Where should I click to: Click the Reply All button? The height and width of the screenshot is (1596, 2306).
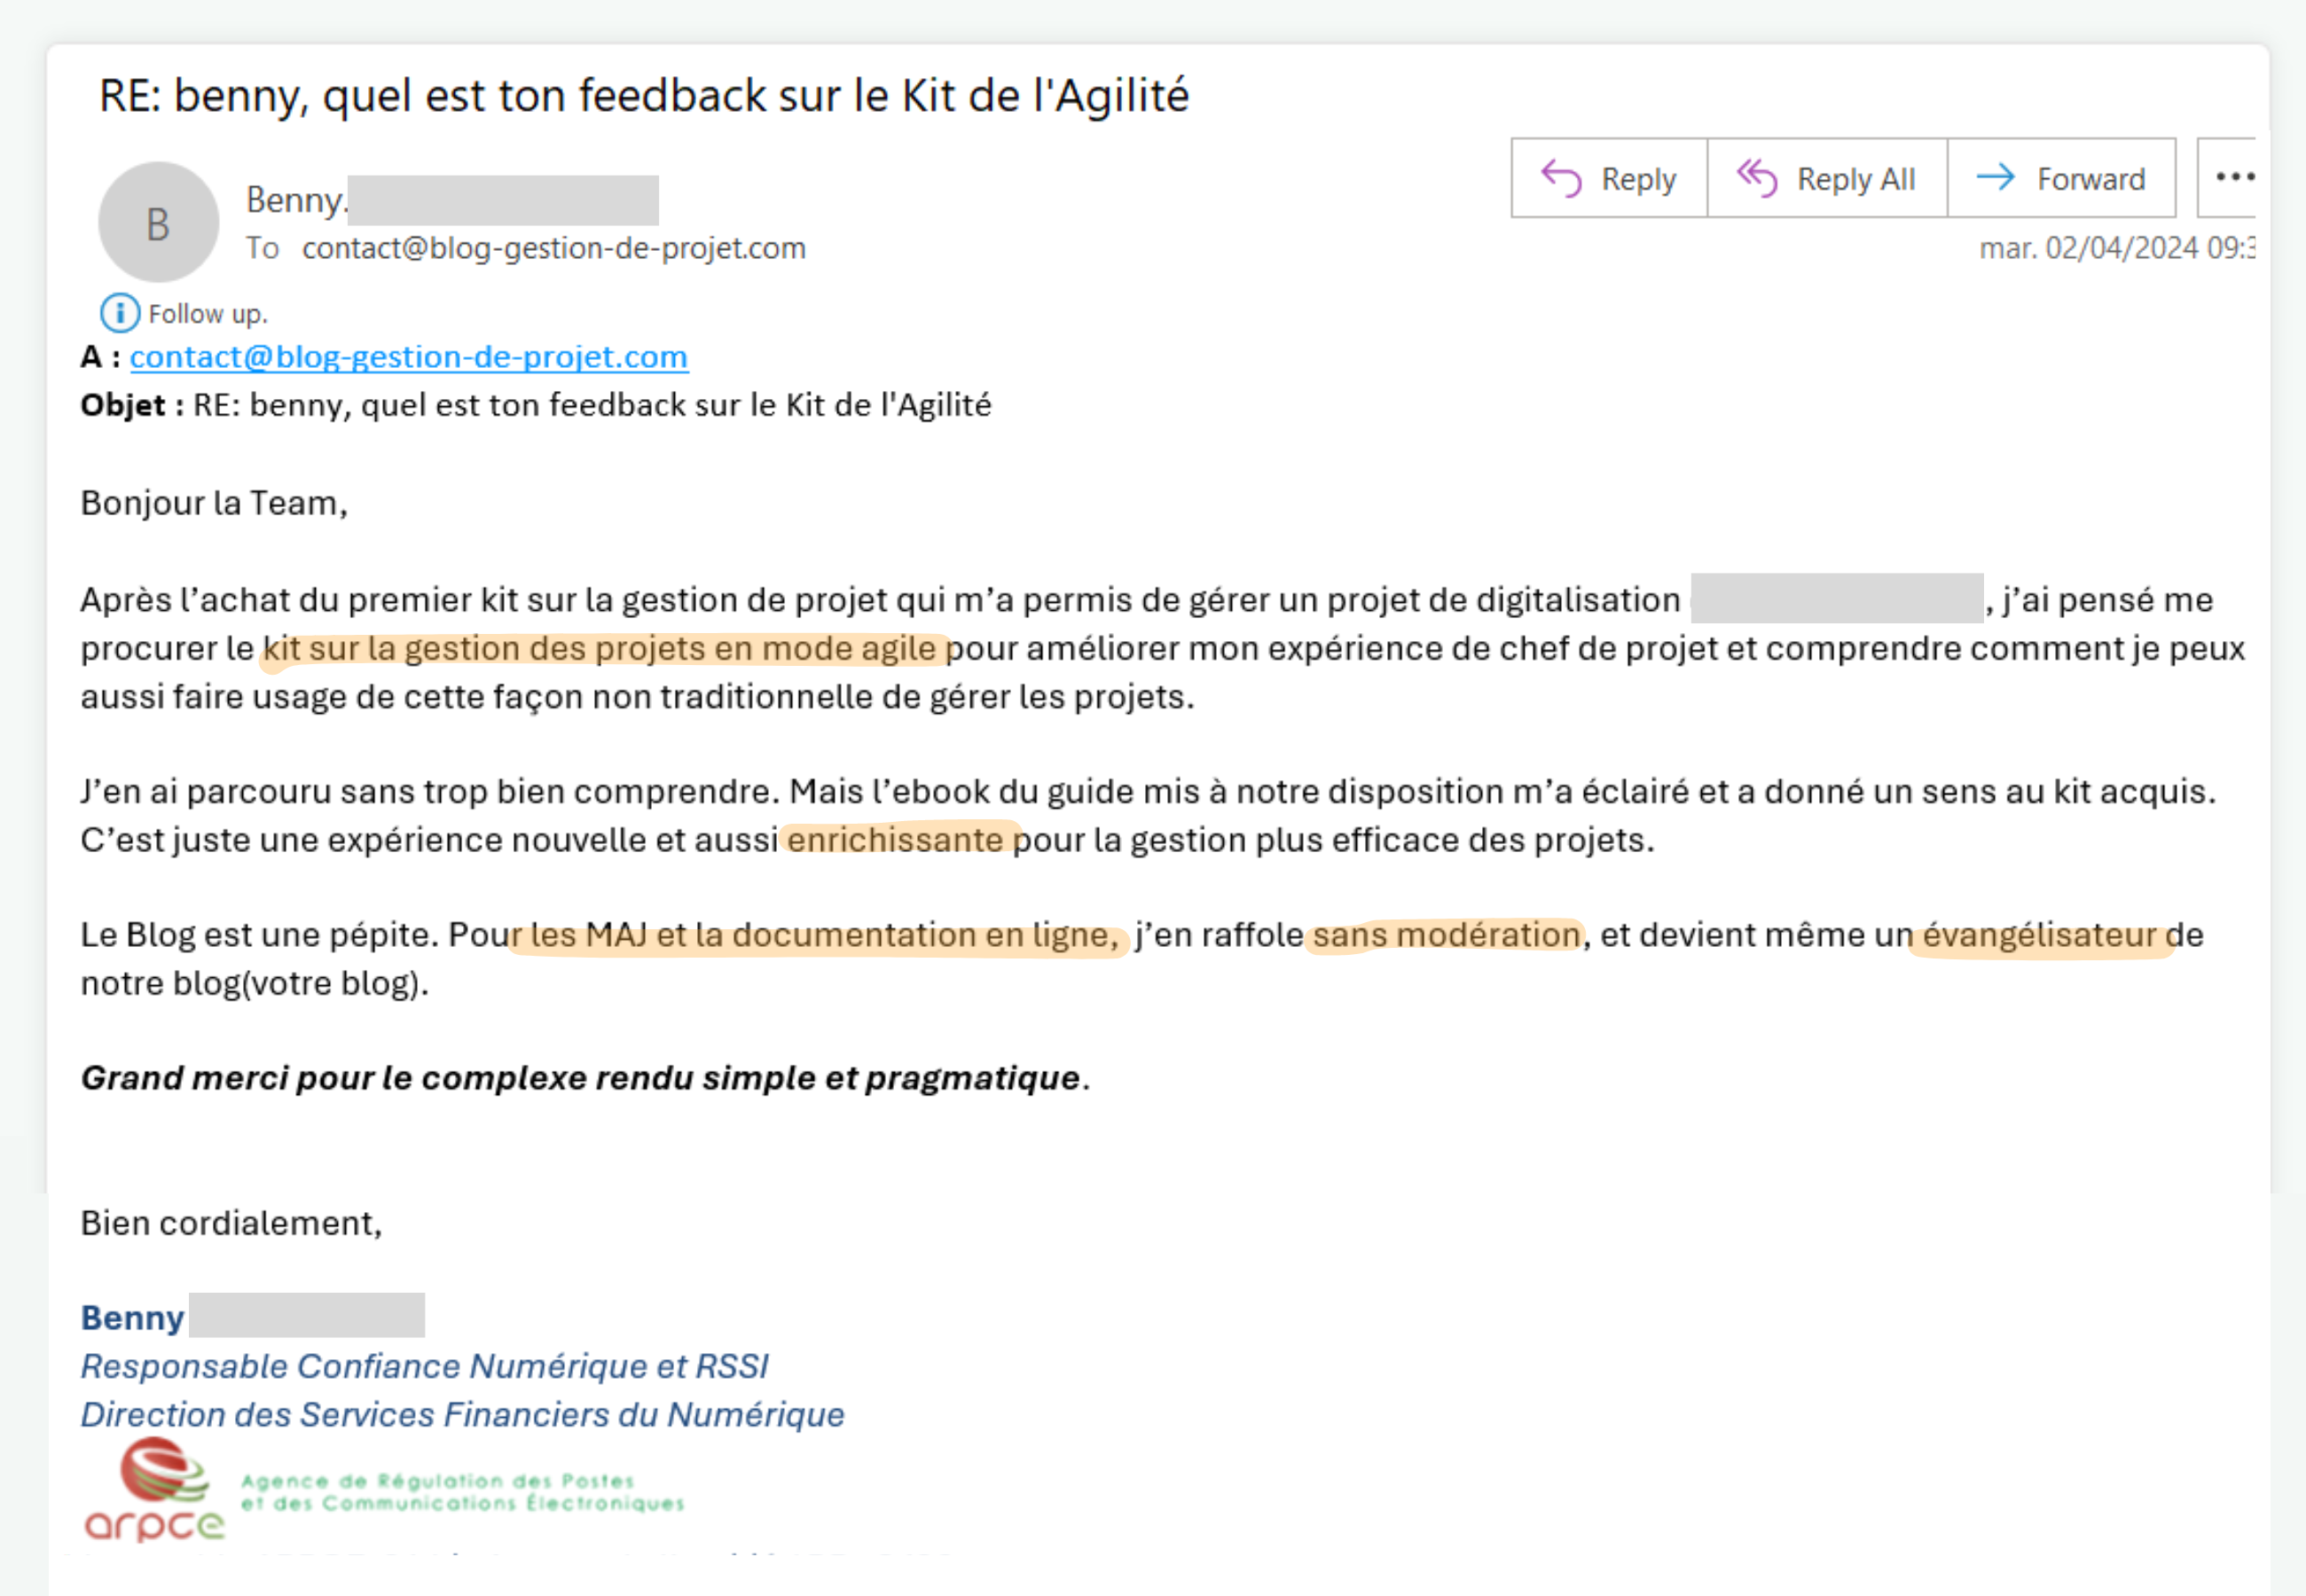(1827, 178)
